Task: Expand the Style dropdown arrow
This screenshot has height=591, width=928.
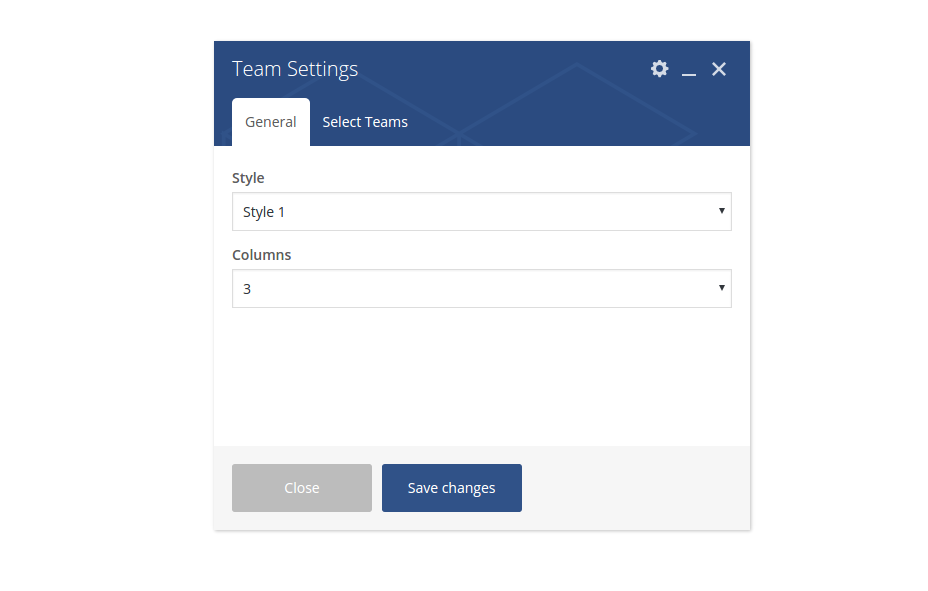Action: coord(721,211)
